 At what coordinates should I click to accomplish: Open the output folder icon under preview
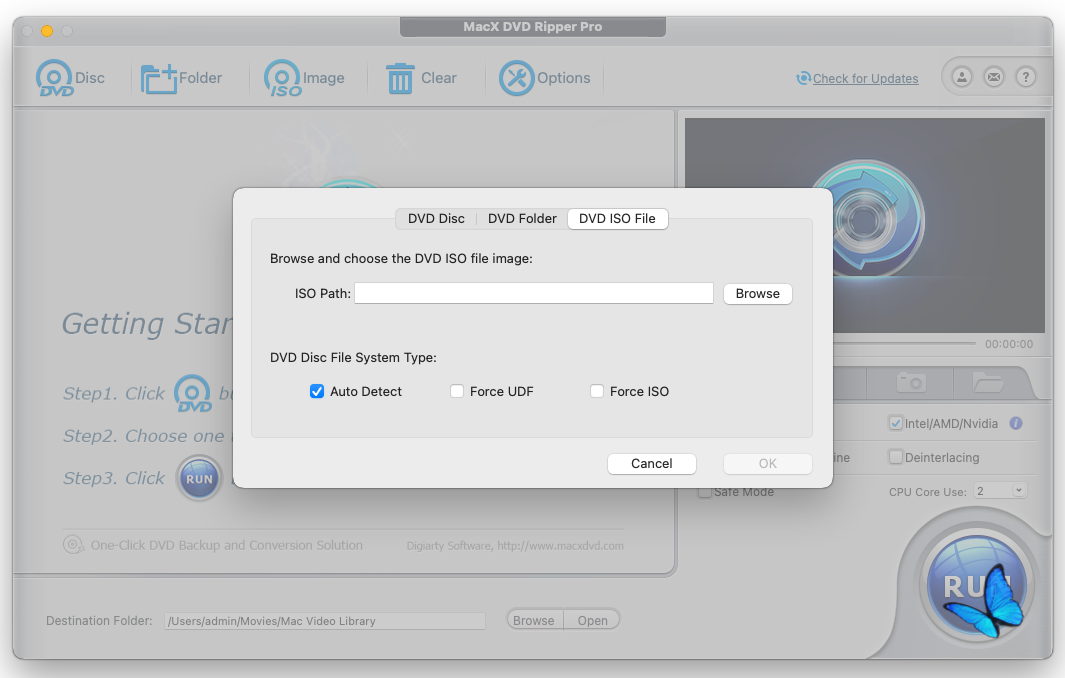[x=988, y=382]
